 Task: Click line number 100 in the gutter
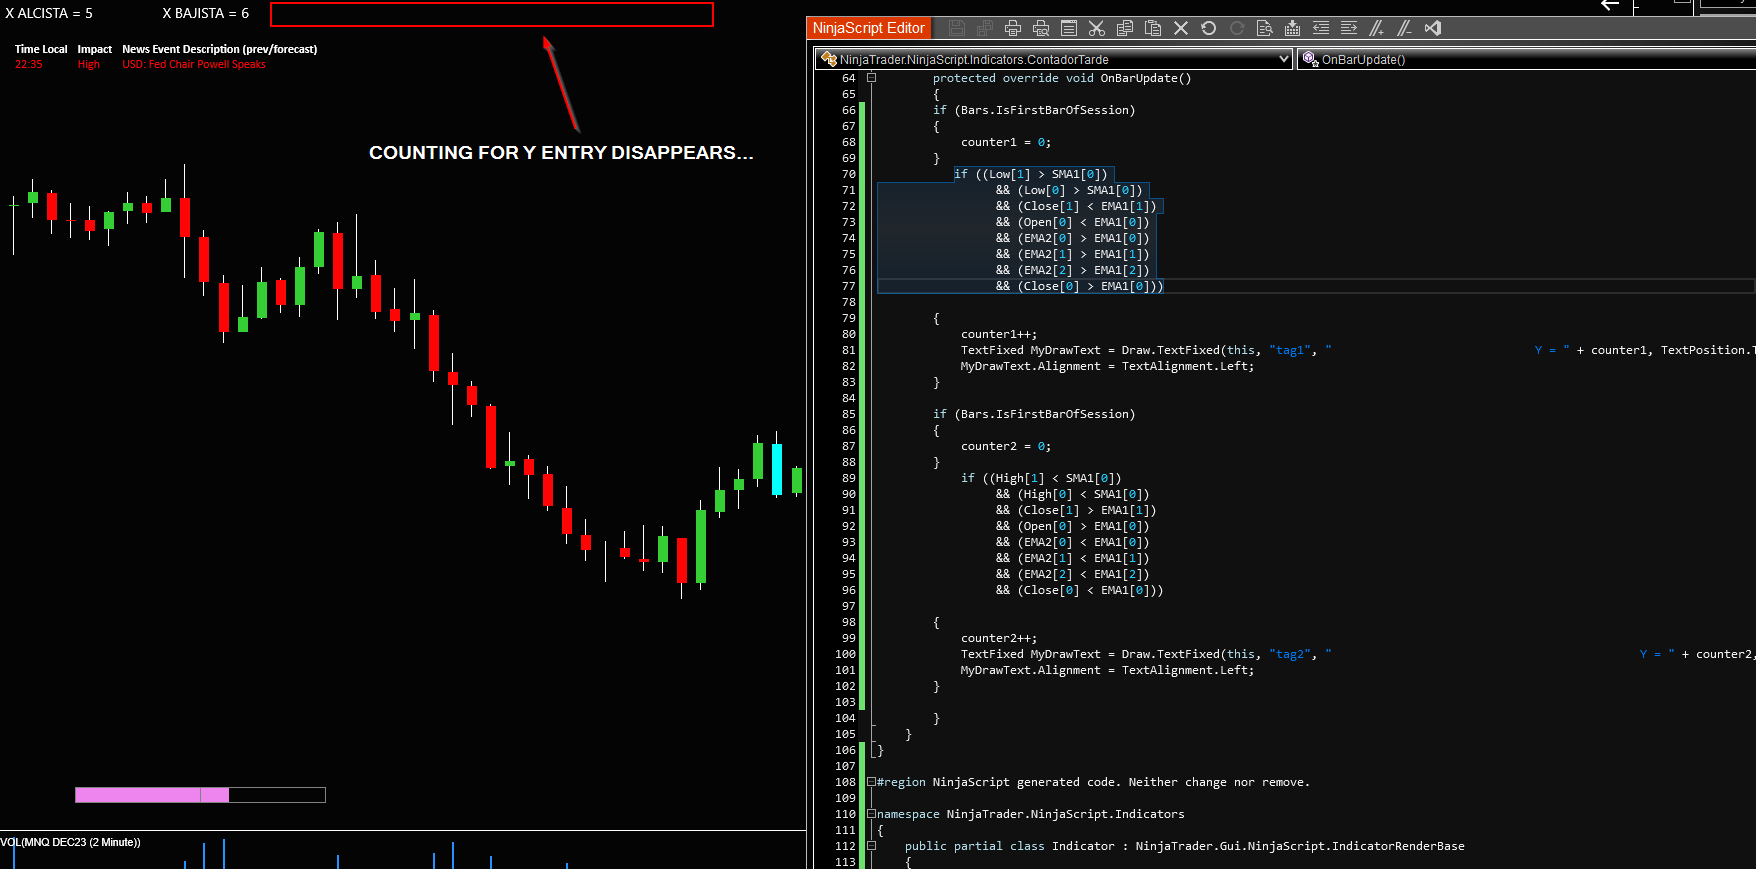click(x=846, y=654)
